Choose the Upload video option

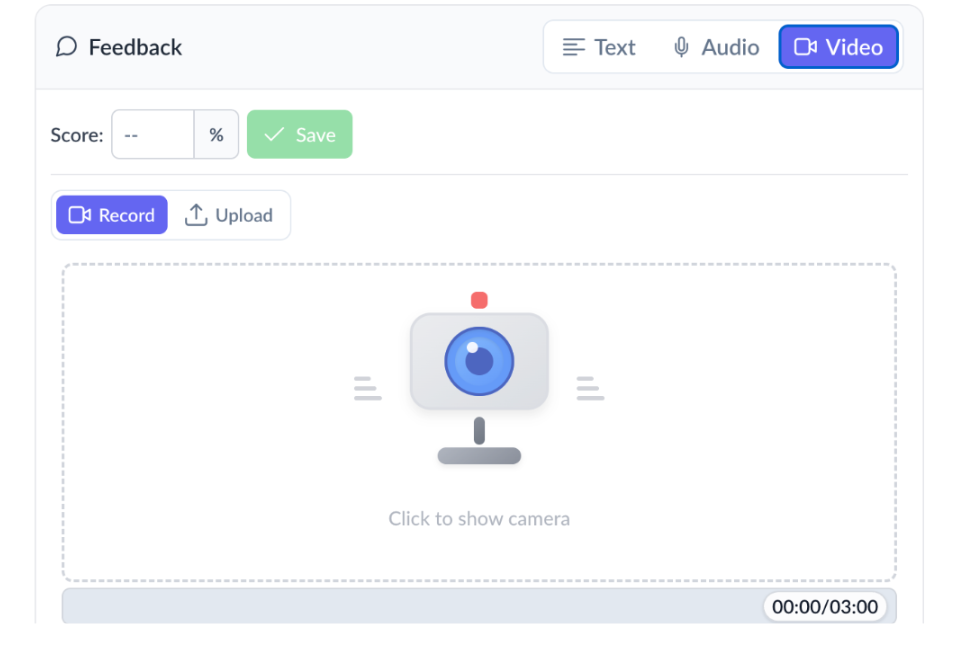[228, 215]
